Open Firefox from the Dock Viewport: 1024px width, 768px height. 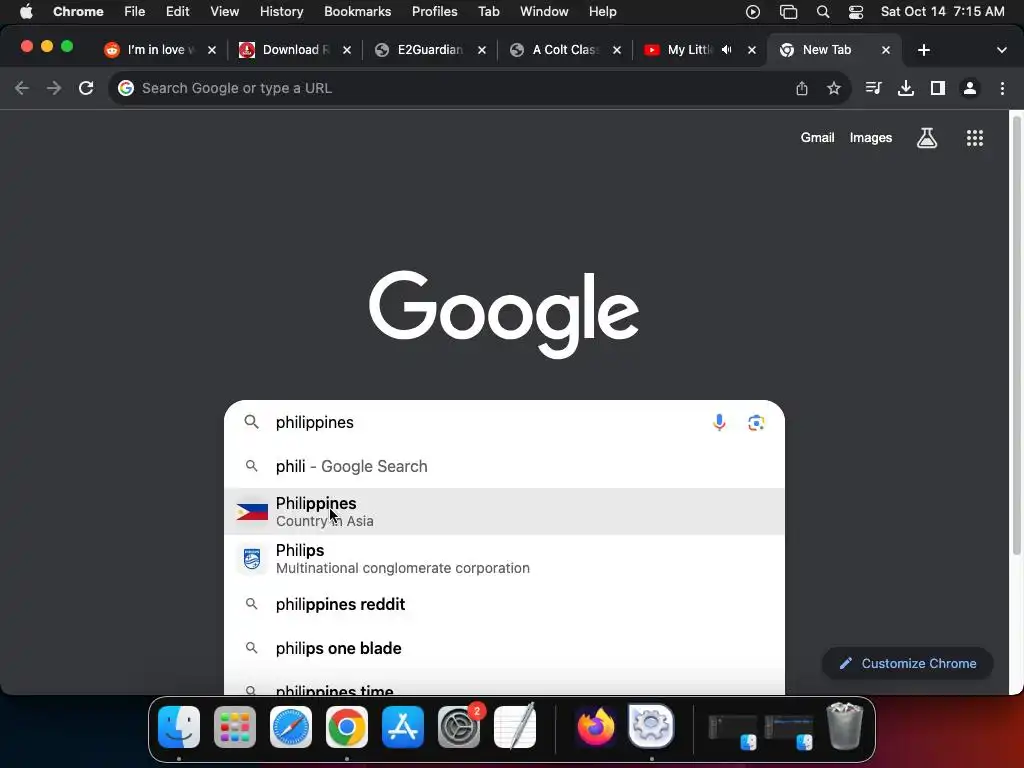596,726
